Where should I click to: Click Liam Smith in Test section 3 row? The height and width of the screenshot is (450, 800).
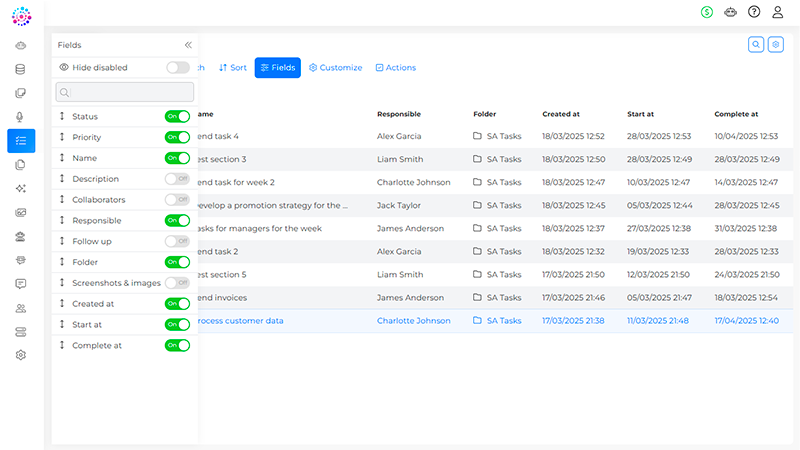400,159
